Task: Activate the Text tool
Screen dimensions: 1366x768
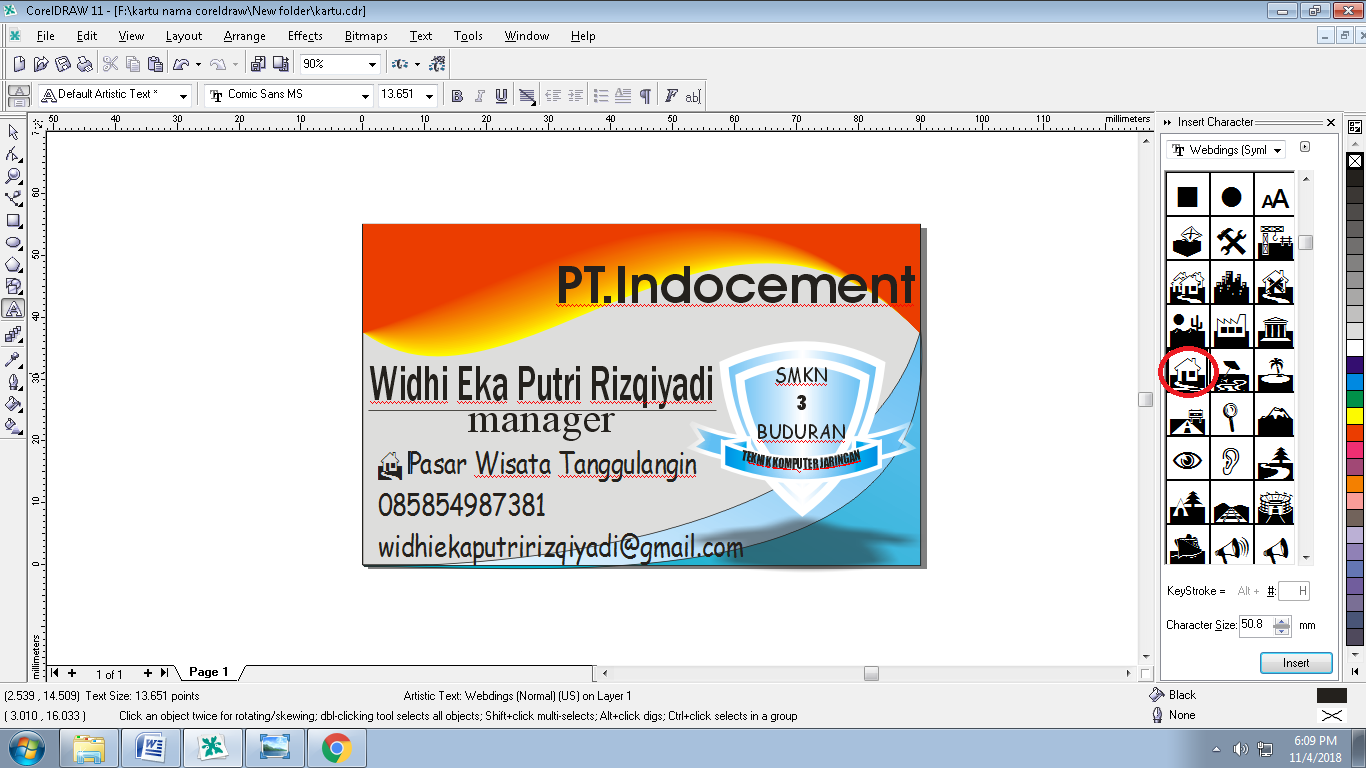Action: [14, 309]
